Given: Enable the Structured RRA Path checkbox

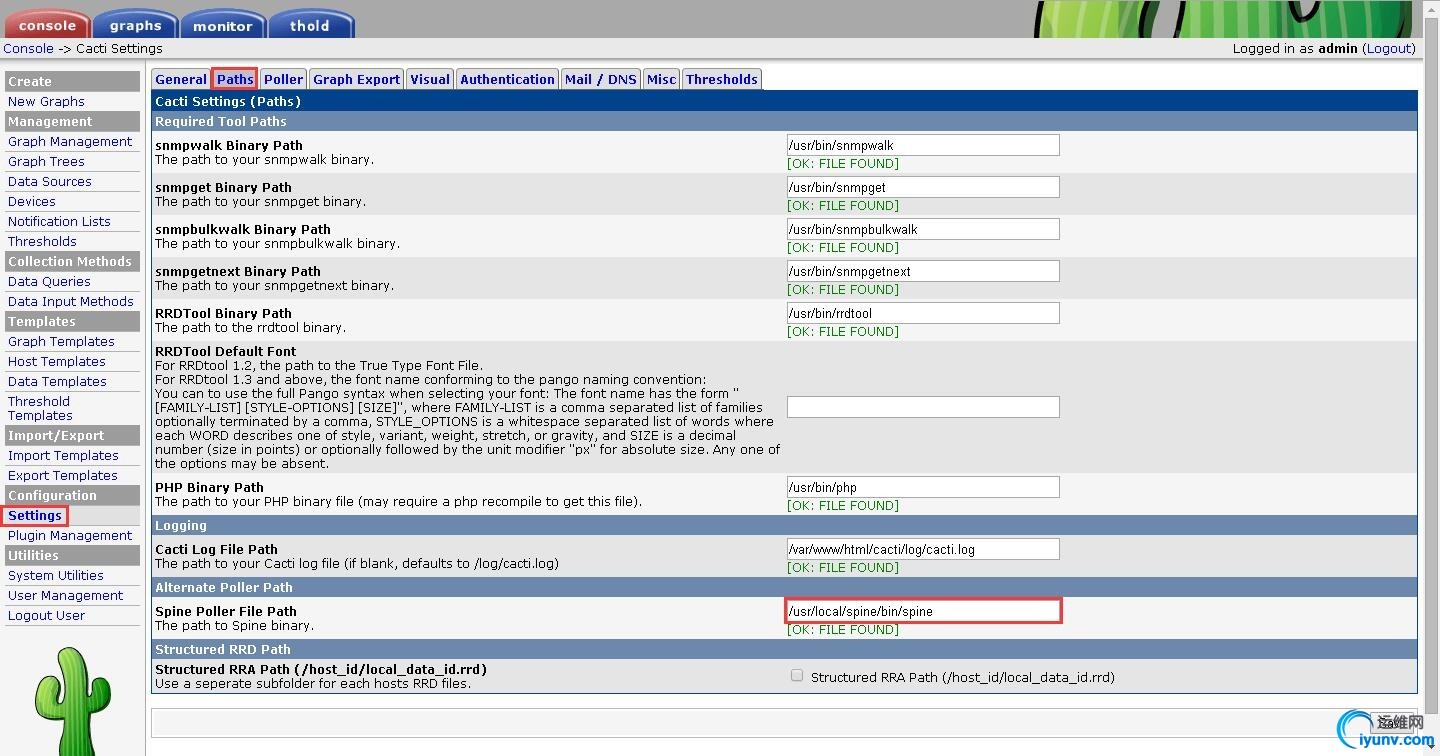Looking at the screenshot, I should tap(797, 676).
